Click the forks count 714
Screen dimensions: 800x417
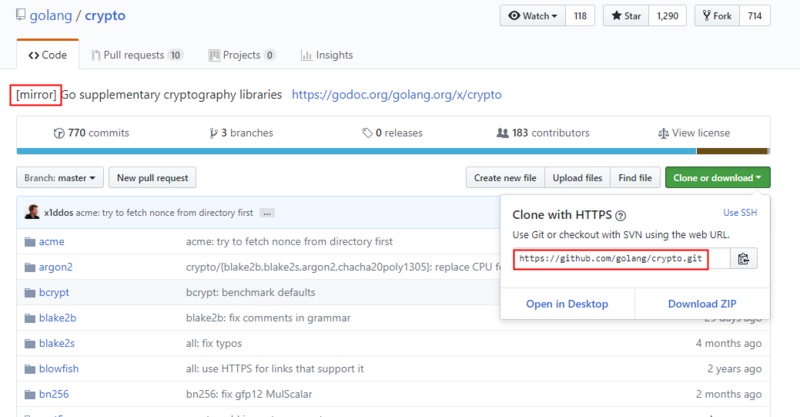(755, 16)
